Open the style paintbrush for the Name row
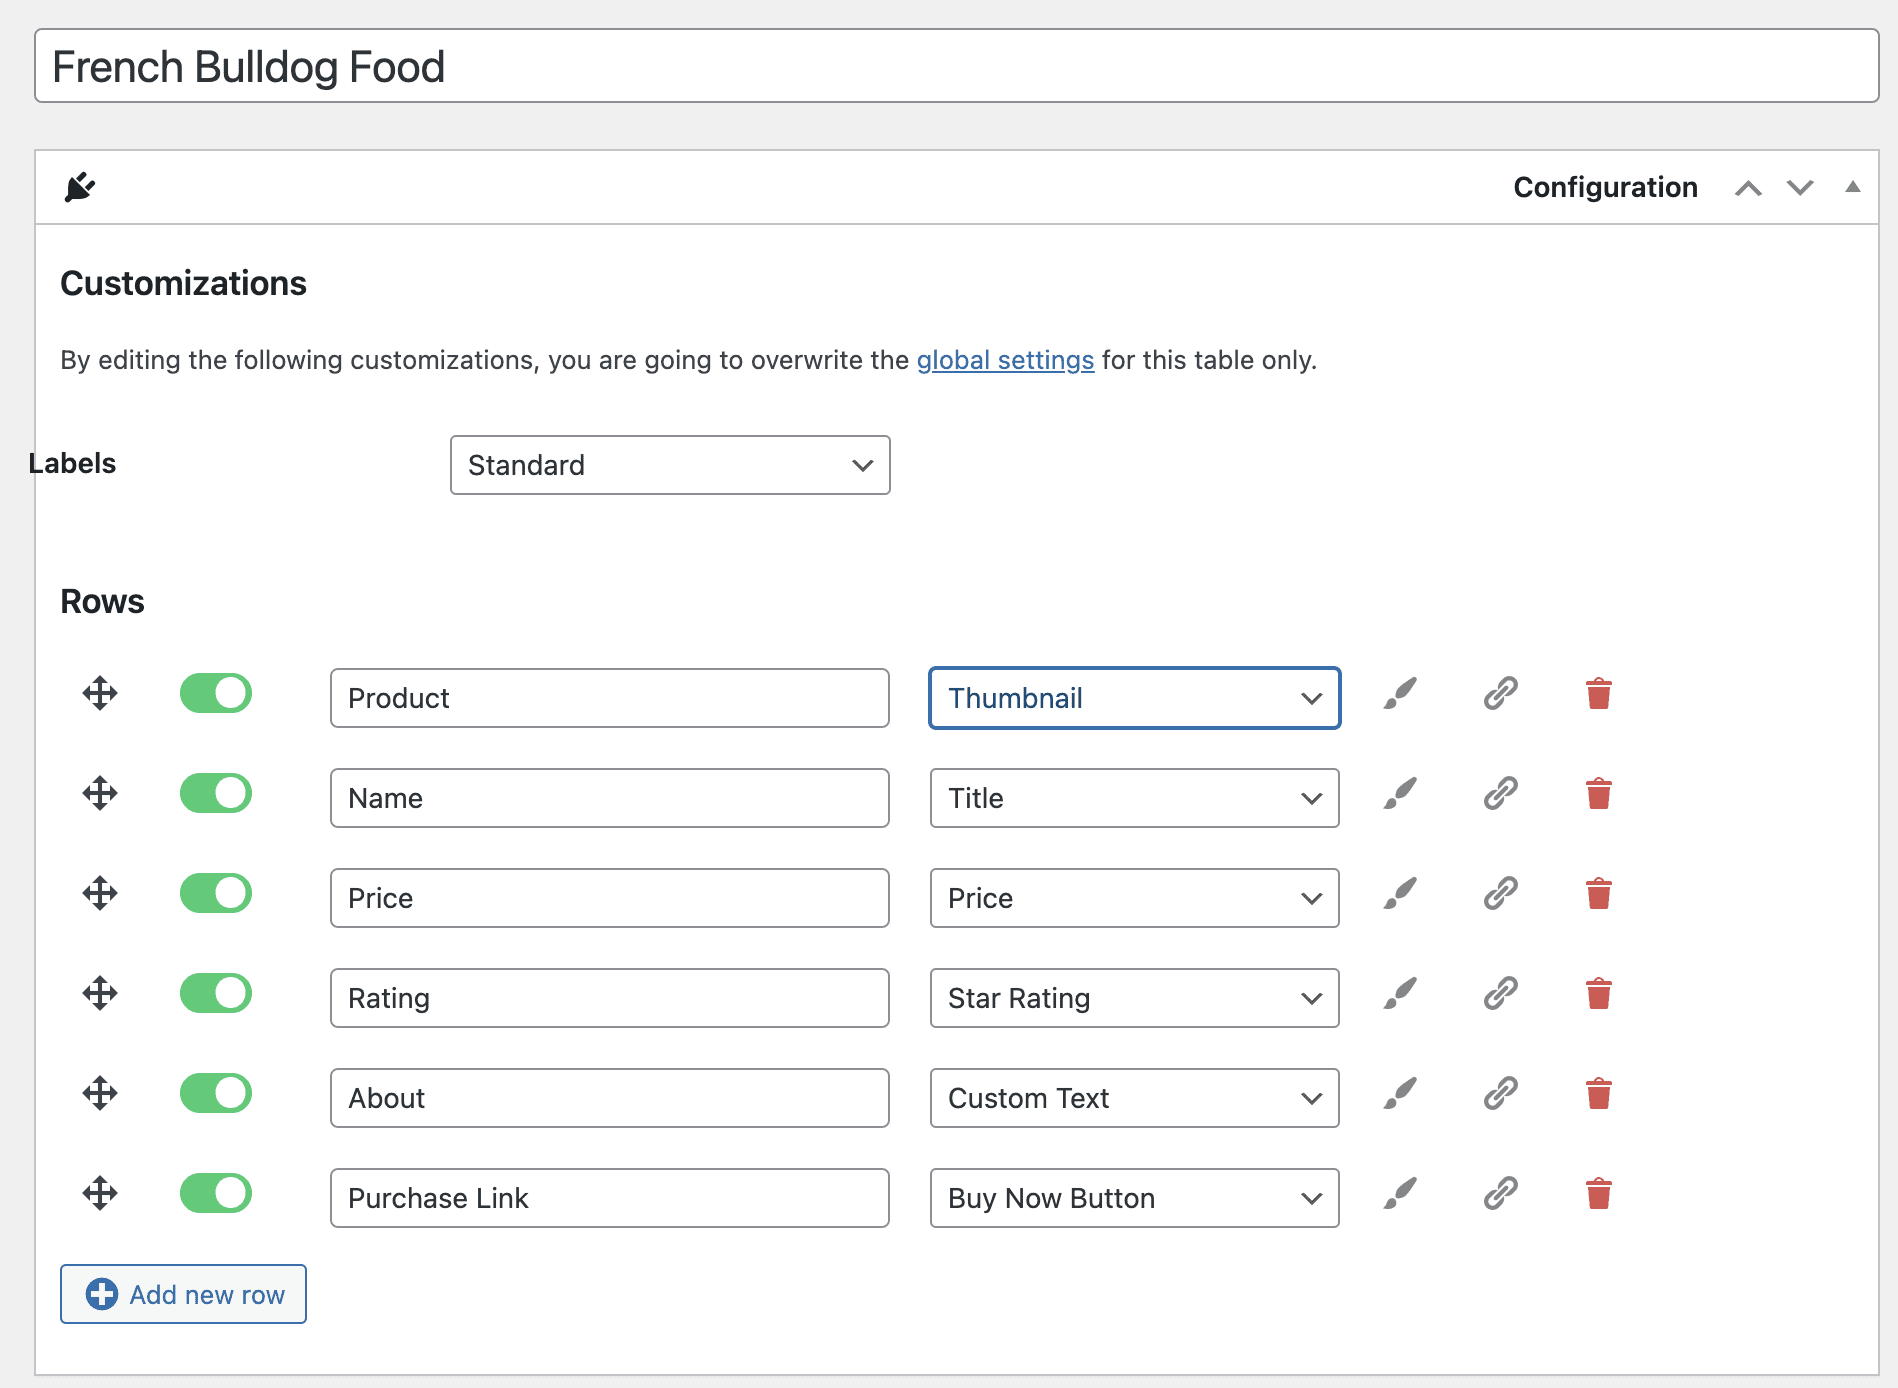The image size is (1898, 1388). [1399, 793]
